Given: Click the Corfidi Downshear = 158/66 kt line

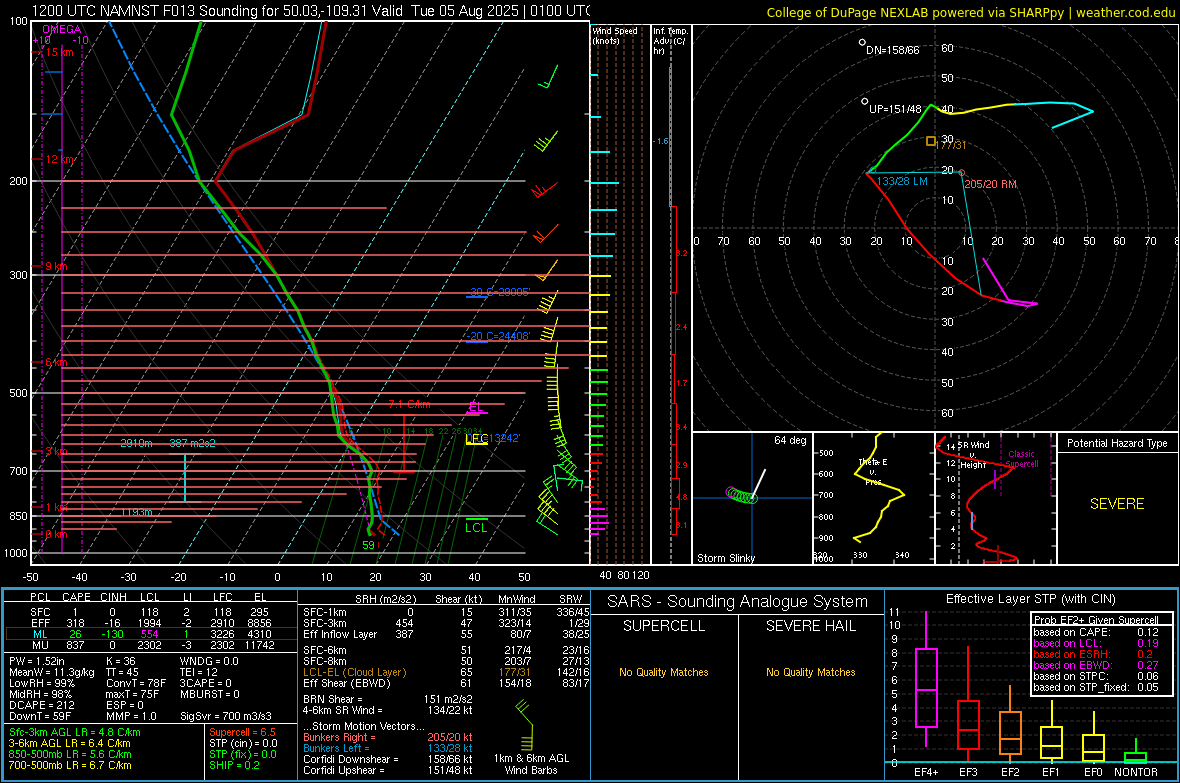Looking at the screenshot, I should [388, 759].
